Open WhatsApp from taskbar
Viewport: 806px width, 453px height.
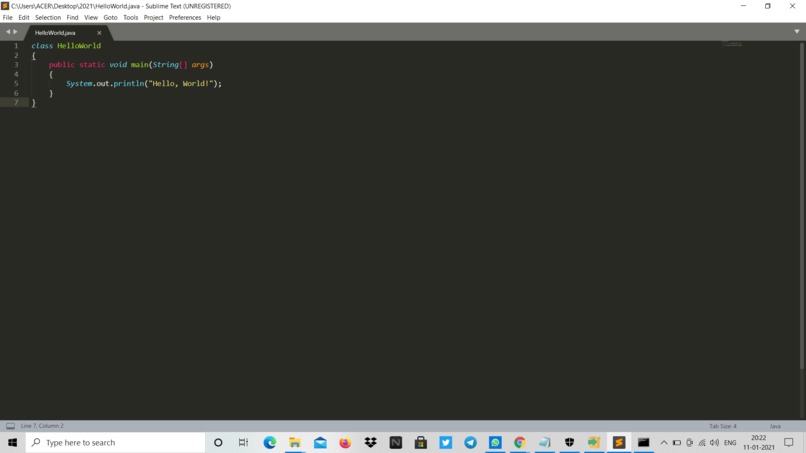coord(495,442)
